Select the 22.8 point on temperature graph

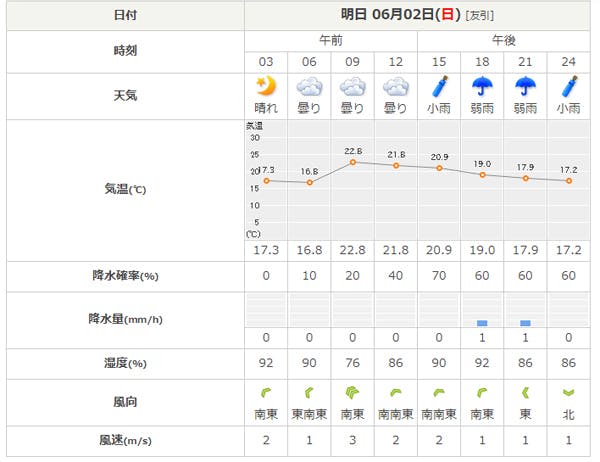(352, 161)
